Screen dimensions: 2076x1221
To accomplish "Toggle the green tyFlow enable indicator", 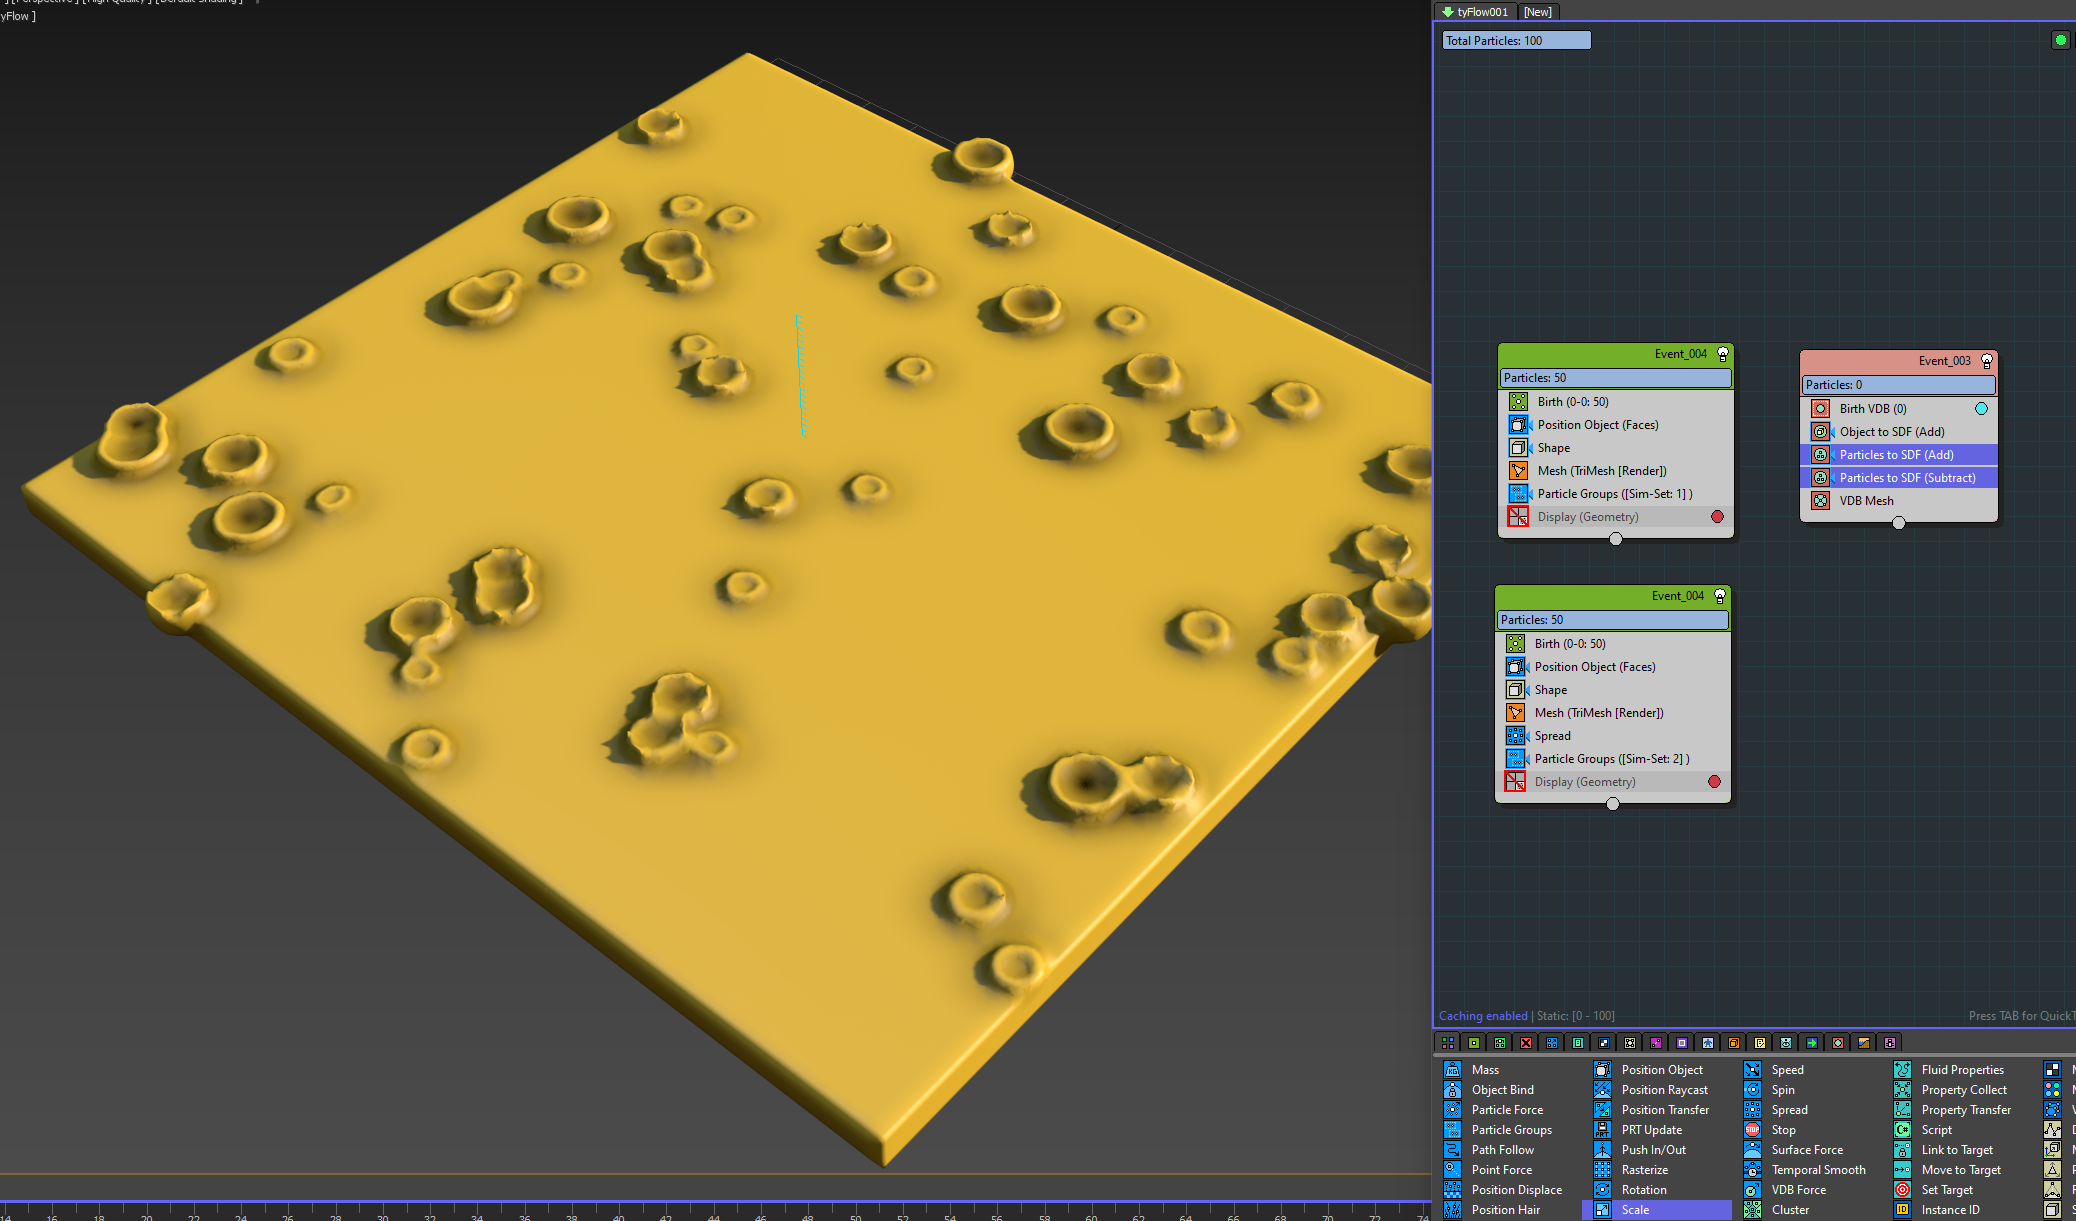I will [2060, 40].
